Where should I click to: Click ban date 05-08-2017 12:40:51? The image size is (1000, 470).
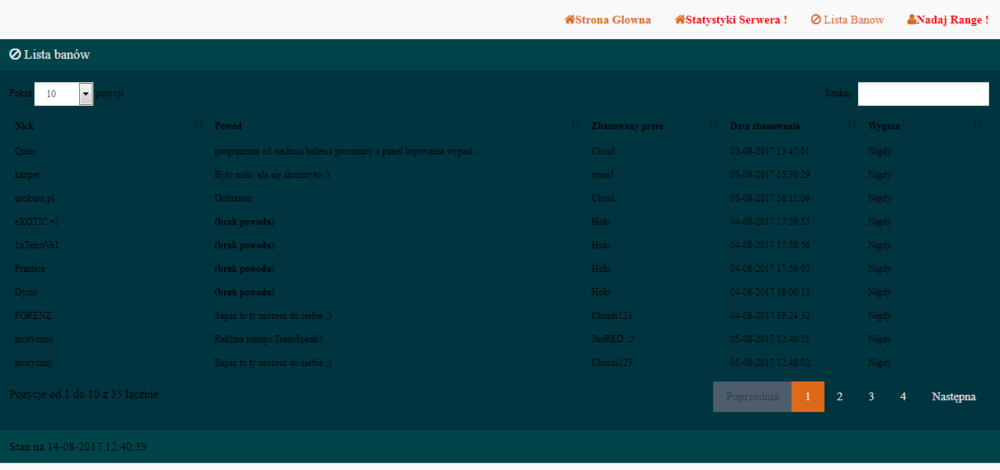(x=770, y=339)
